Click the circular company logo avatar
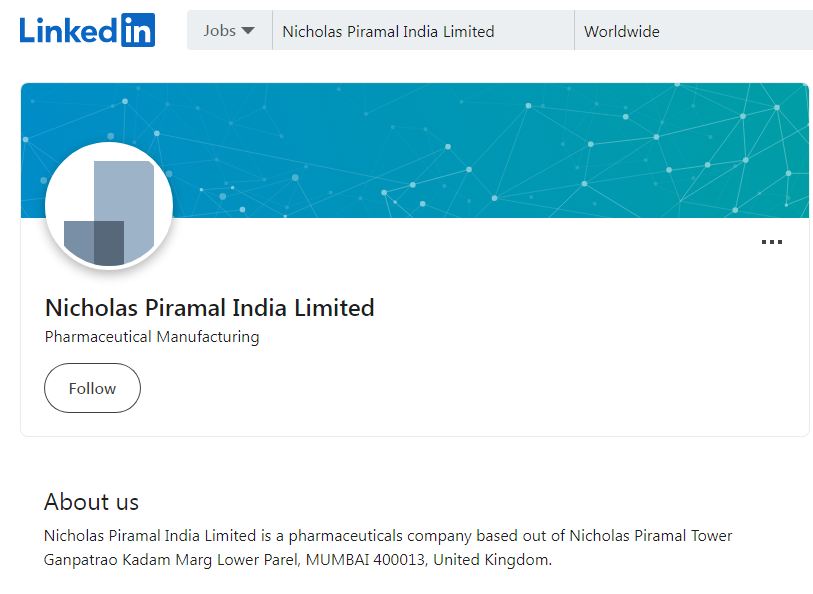Image resolution: width=813 pixels, height=594 pixels. pyautogui.click(x=109, y=205)
